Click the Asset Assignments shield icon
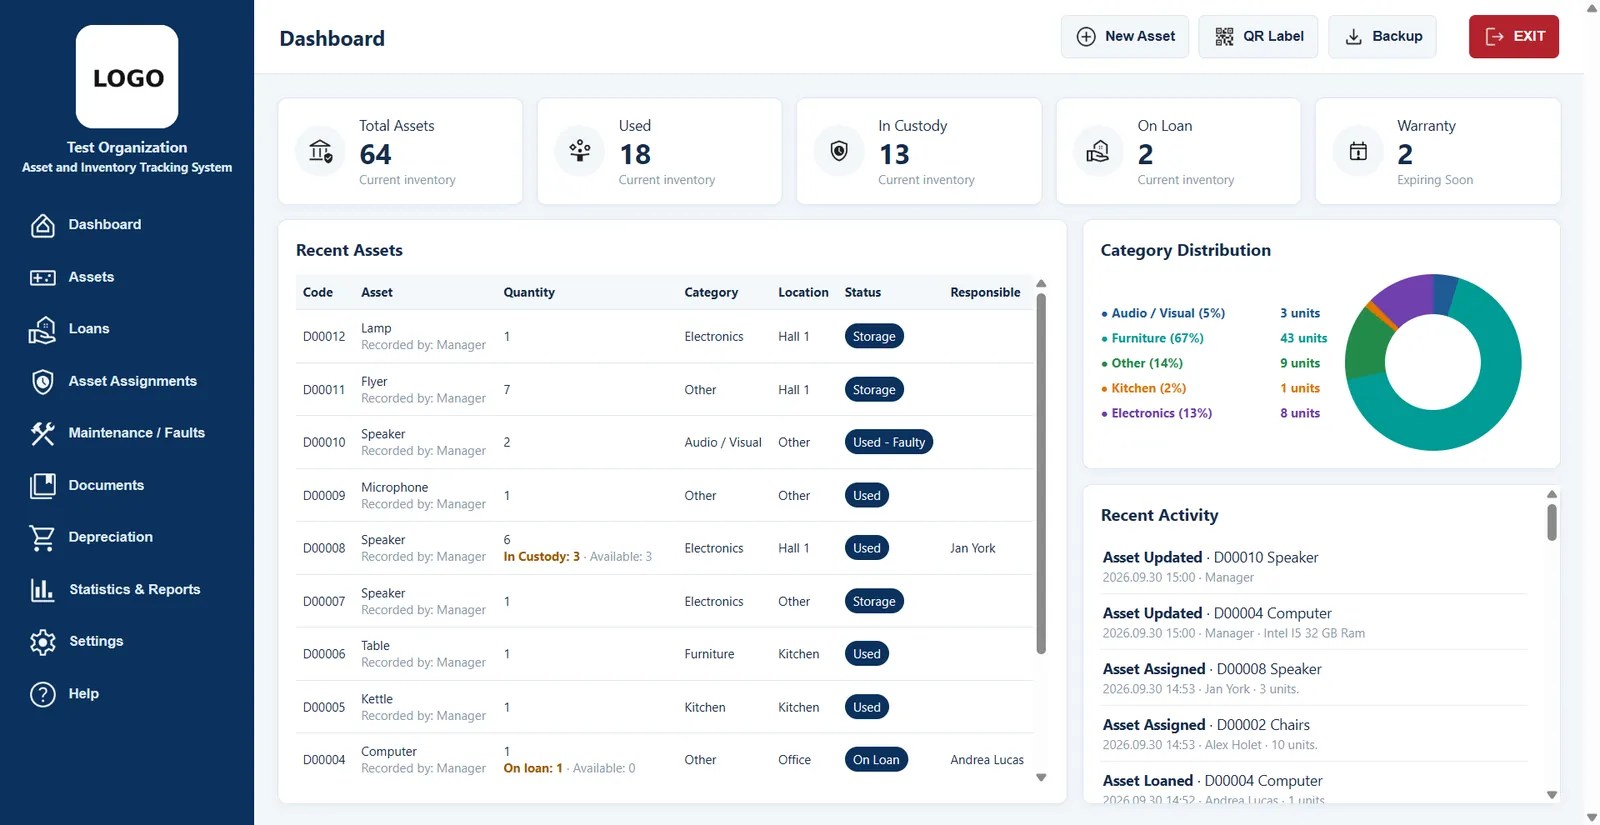 click(x=42, y=381)
